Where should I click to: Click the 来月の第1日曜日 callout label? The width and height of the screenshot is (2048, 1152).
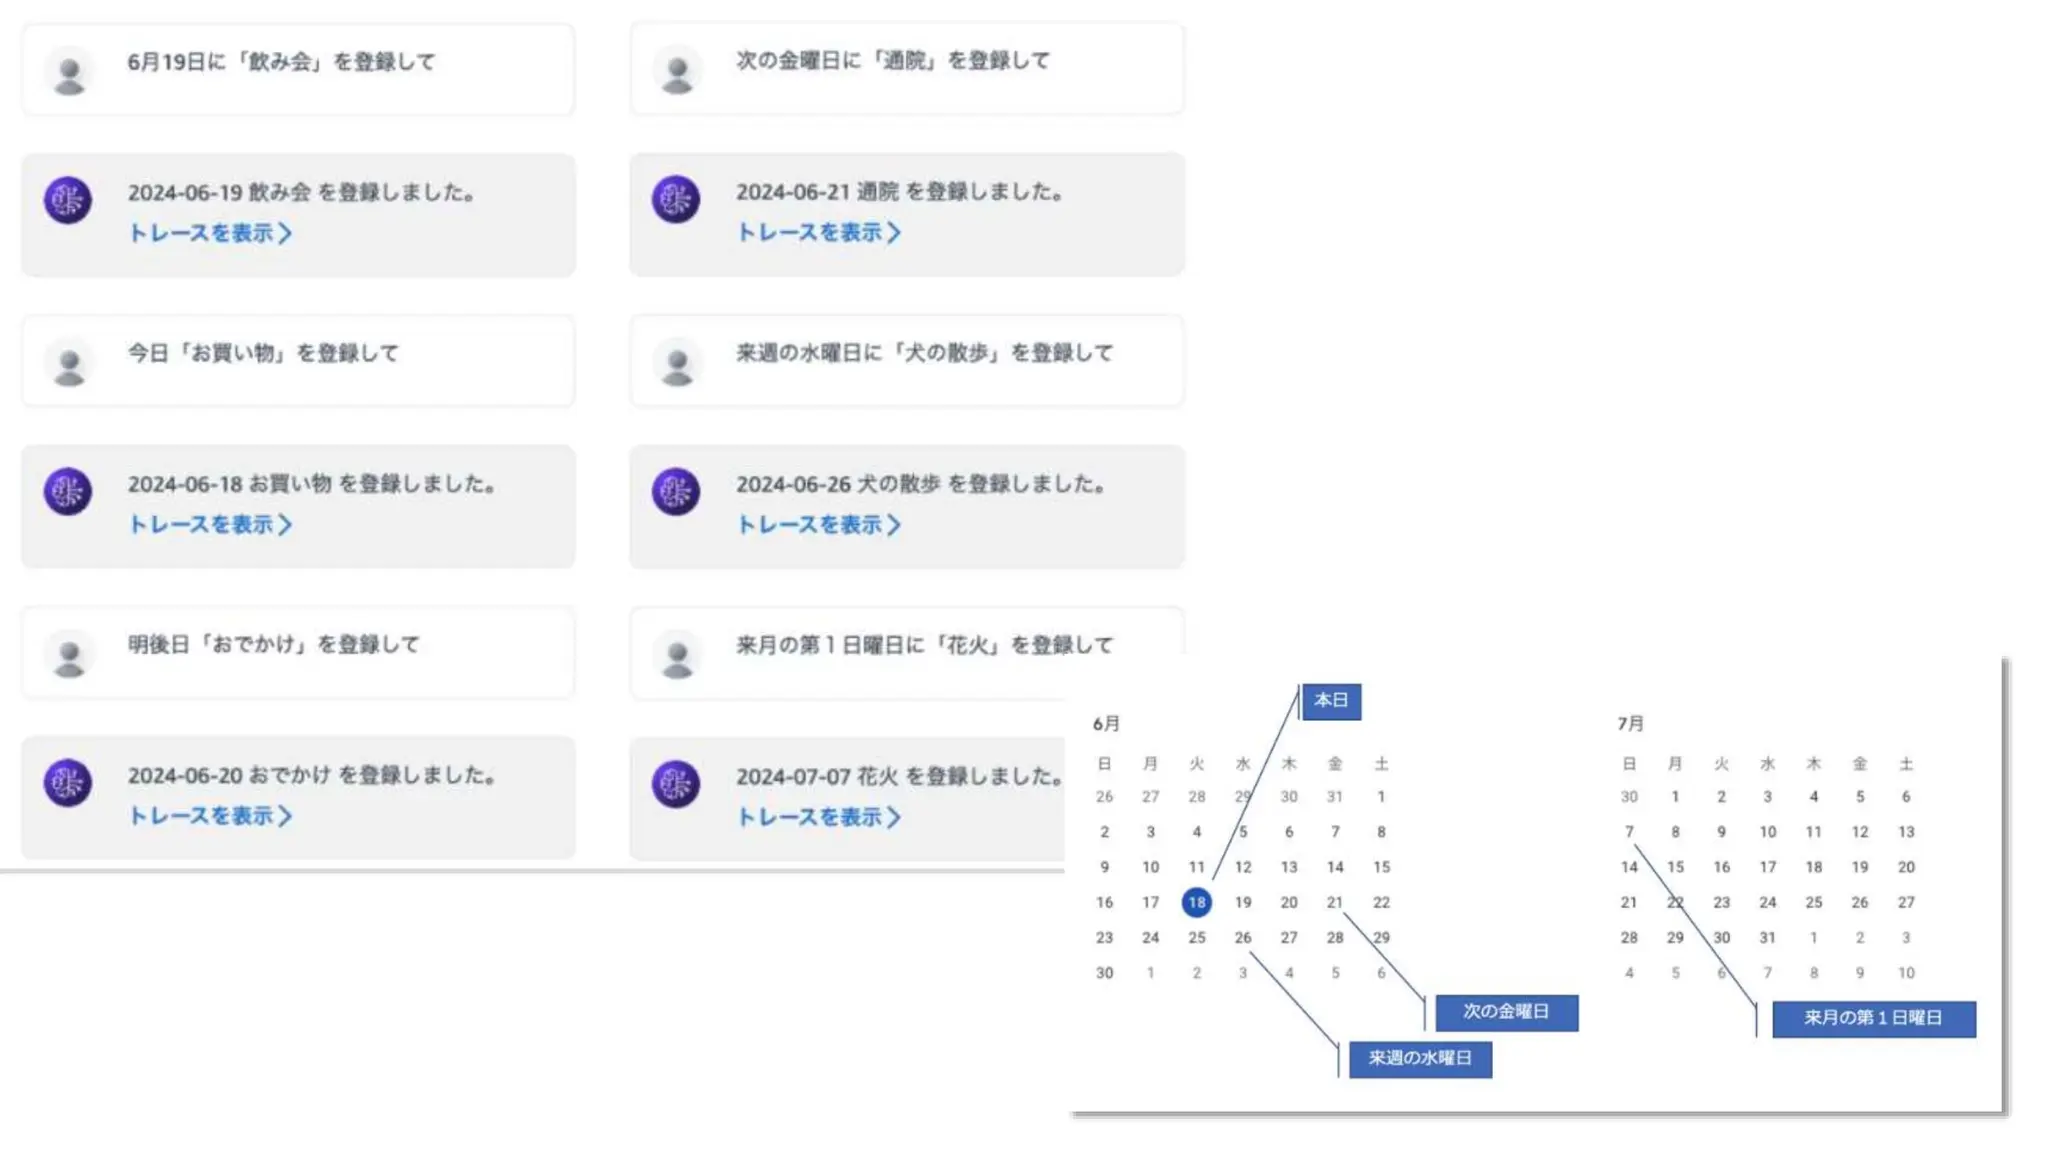(x=1873, y=1018)
